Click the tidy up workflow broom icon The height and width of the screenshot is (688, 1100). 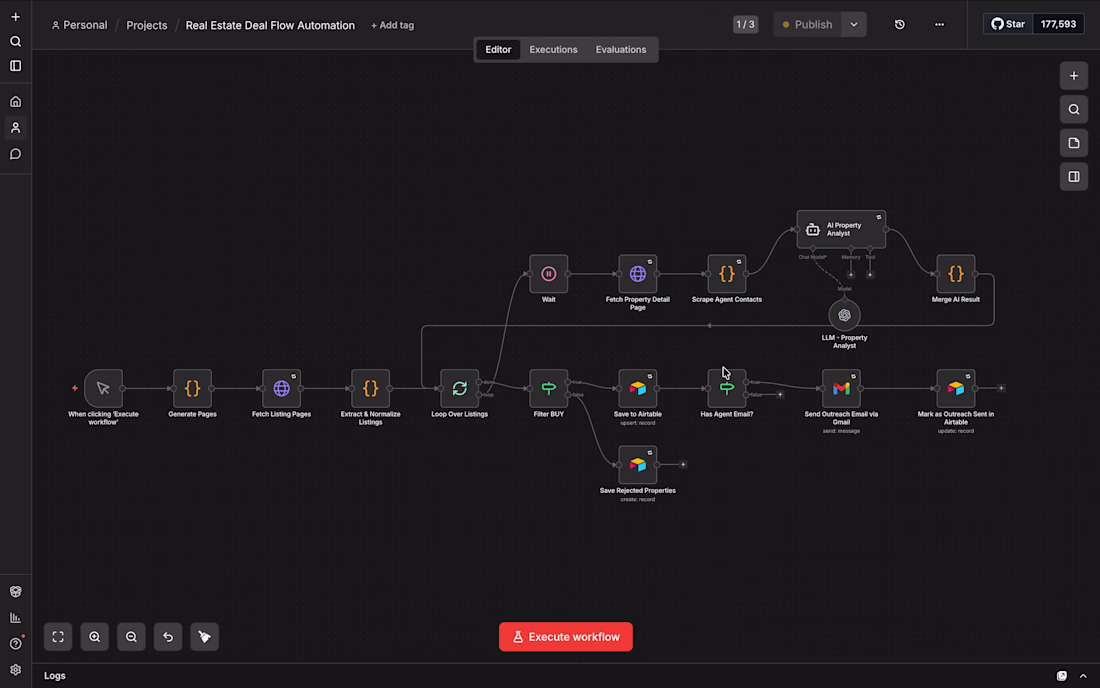204,637
